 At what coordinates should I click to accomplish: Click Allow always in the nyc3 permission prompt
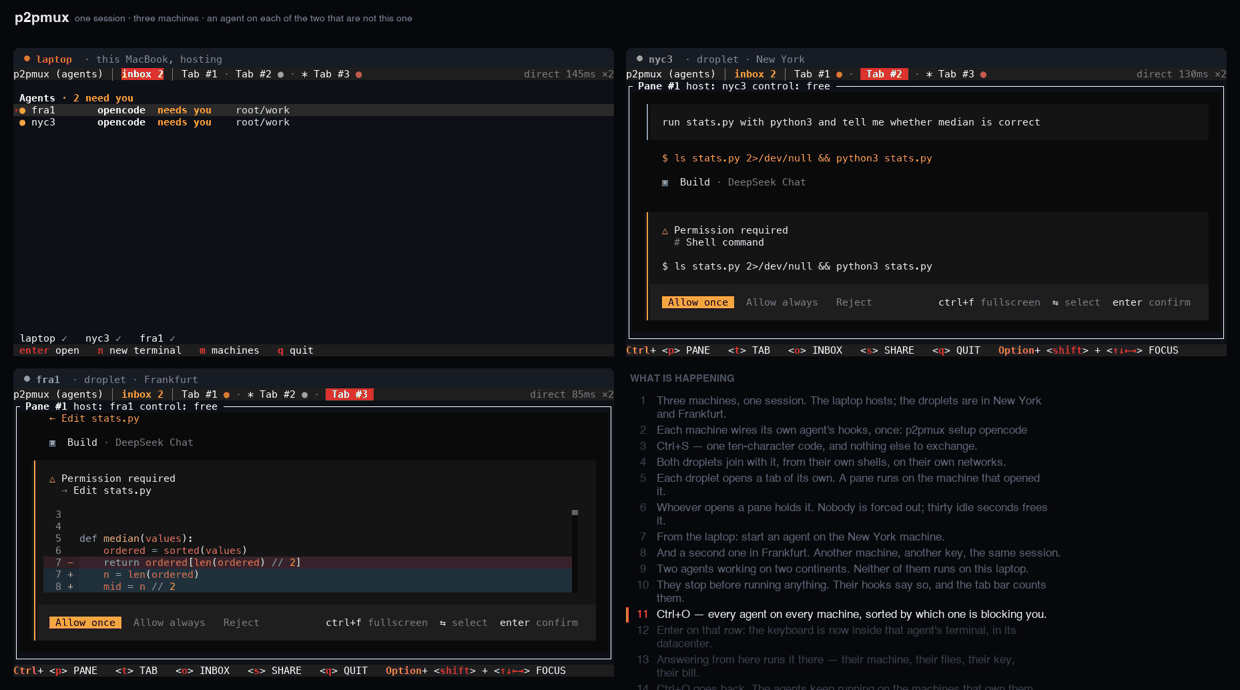(782, 302)
